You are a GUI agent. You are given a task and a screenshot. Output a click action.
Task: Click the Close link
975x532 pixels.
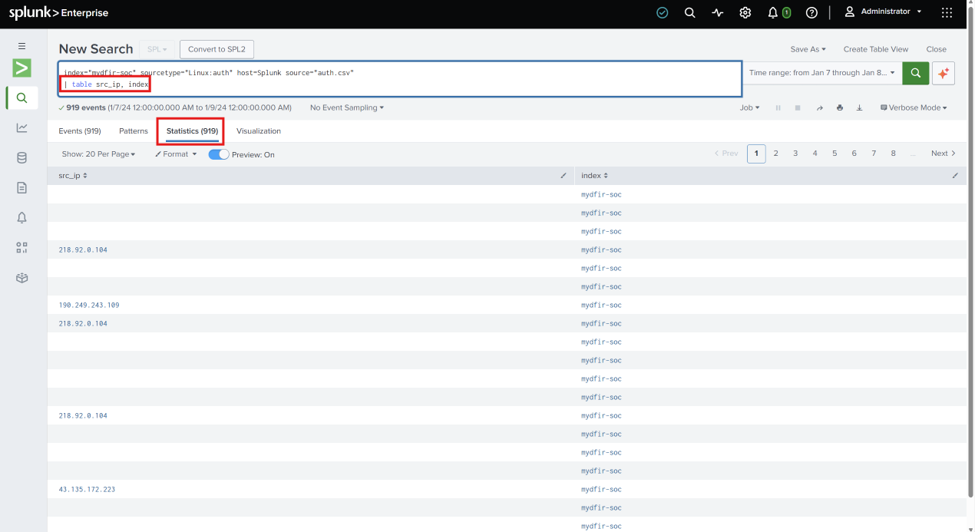(x=936, y=49)
